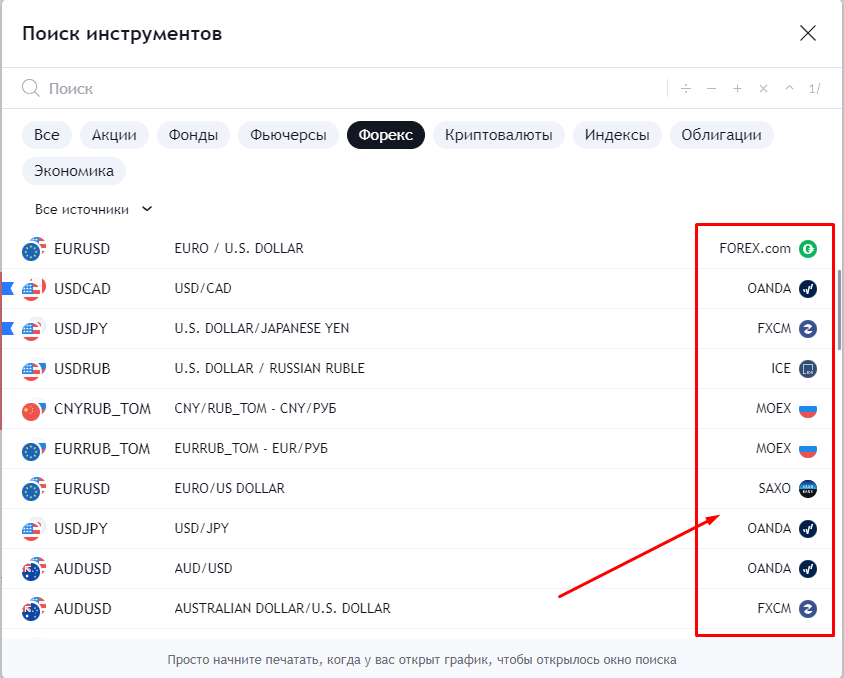This screenshot has height=678, width=844.
Task: Select the Экономика category filter
Action: (x=74, y=171)
